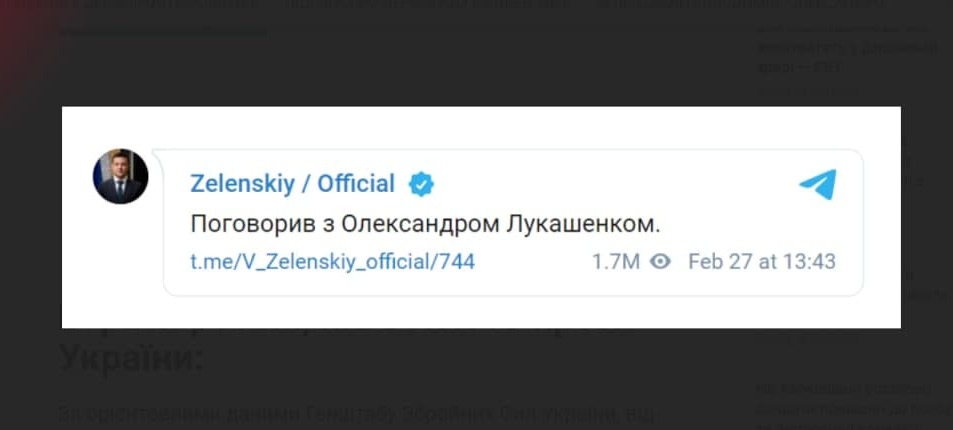Screen dimensions: 953x430
Task: Follow the t.me/V_Zelenskiy_official/744 link
Action: 332,262
